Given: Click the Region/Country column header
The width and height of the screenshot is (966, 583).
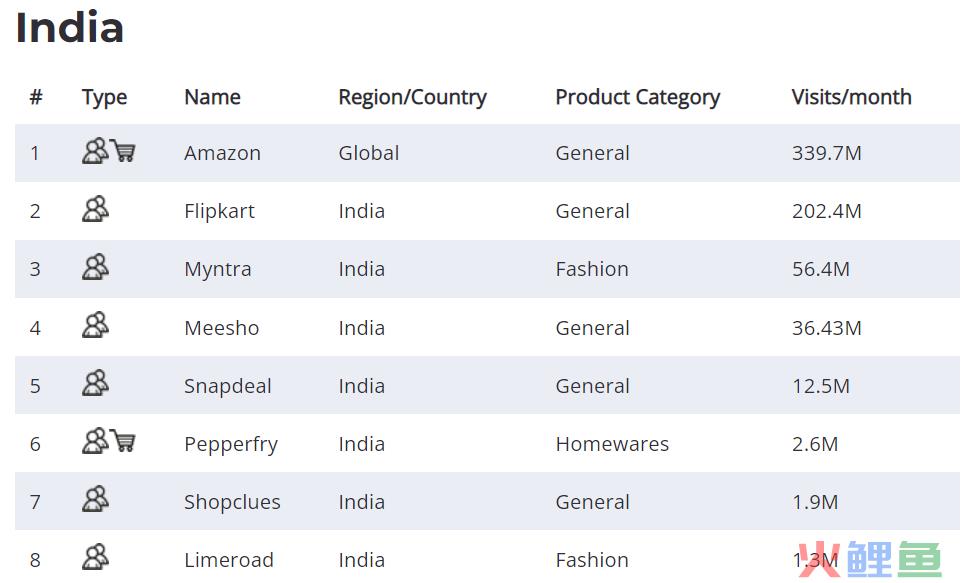Looking at the screenshot, I should coord(412,97).
